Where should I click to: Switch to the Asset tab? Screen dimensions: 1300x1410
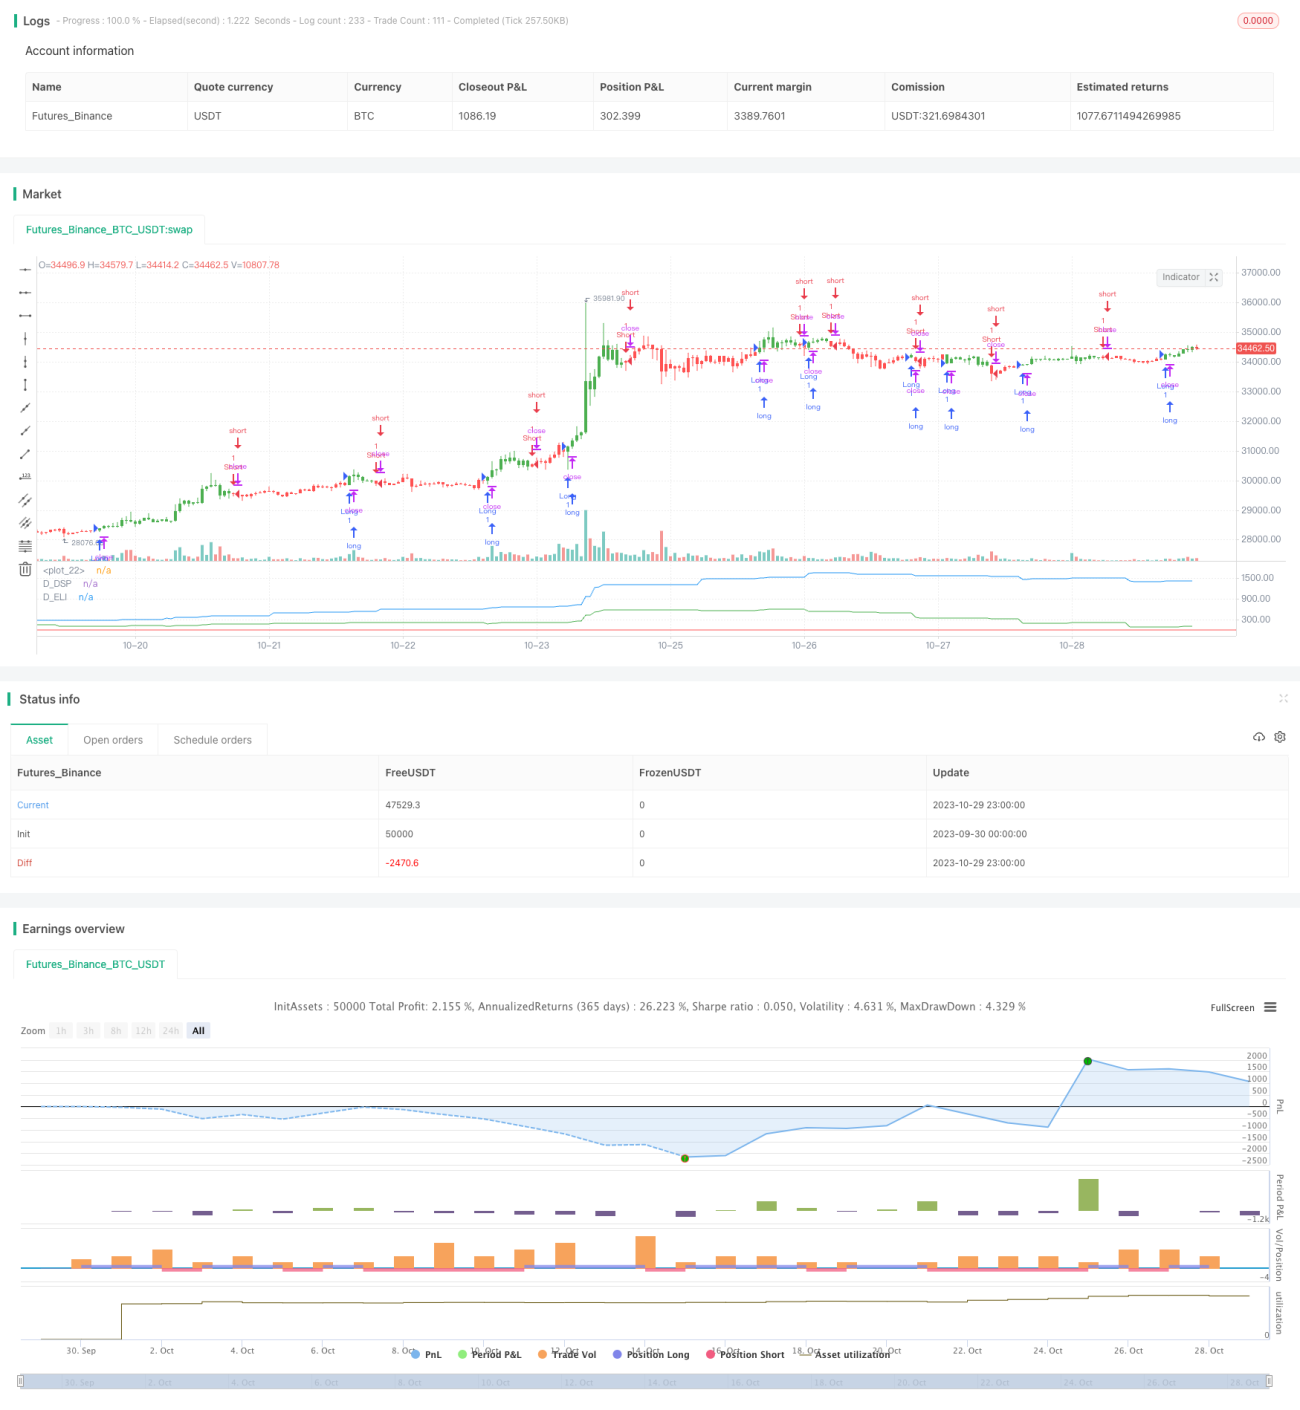[x=40, y=740]
